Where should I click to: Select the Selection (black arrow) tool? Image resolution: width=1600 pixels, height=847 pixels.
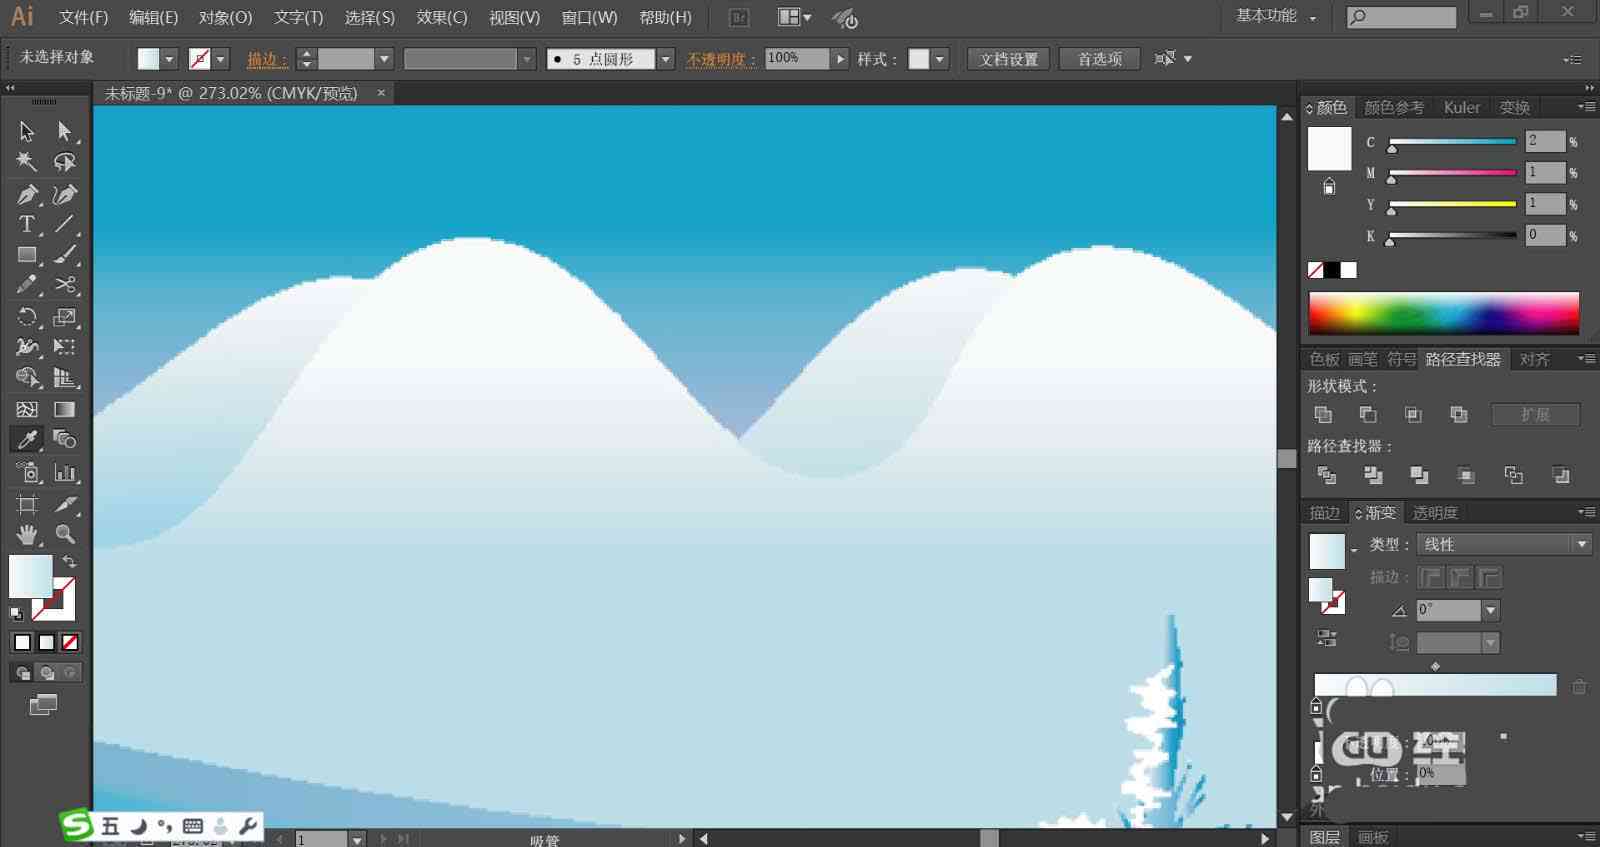coord(27,131)
